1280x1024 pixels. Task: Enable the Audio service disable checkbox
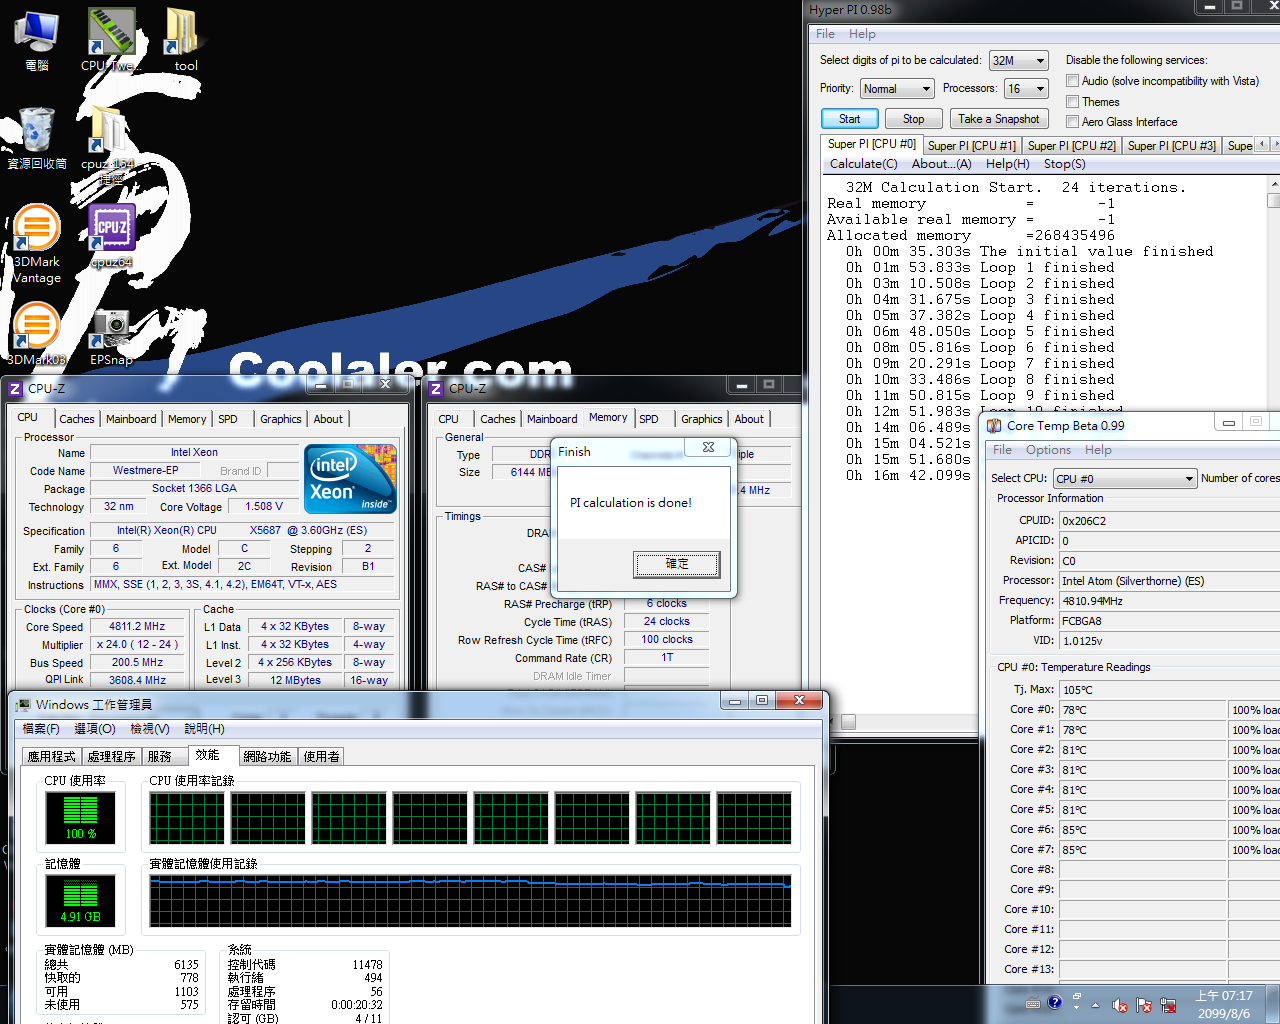tap(1072, 81)
